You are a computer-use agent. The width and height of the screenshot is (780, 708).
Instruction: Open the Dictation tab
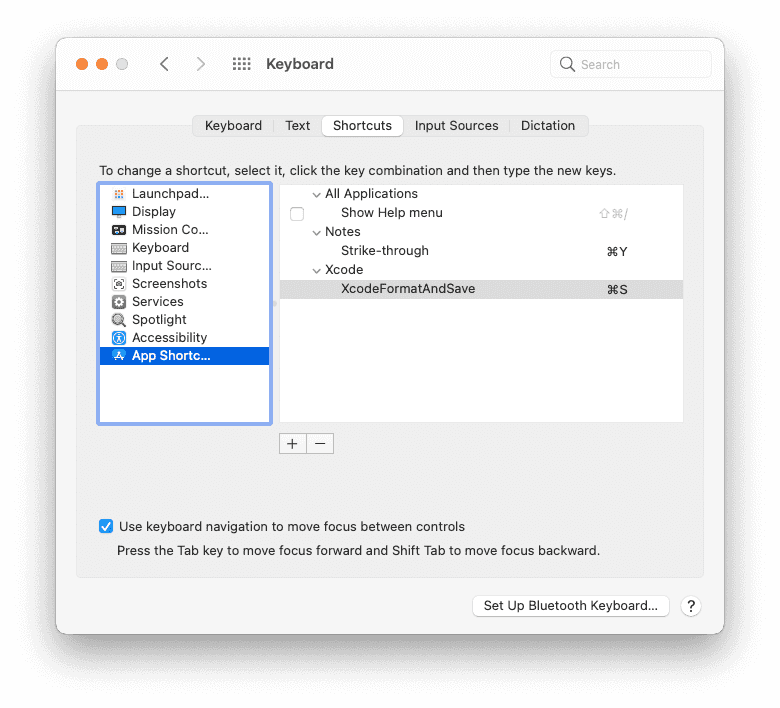click(x=548, y=126)
